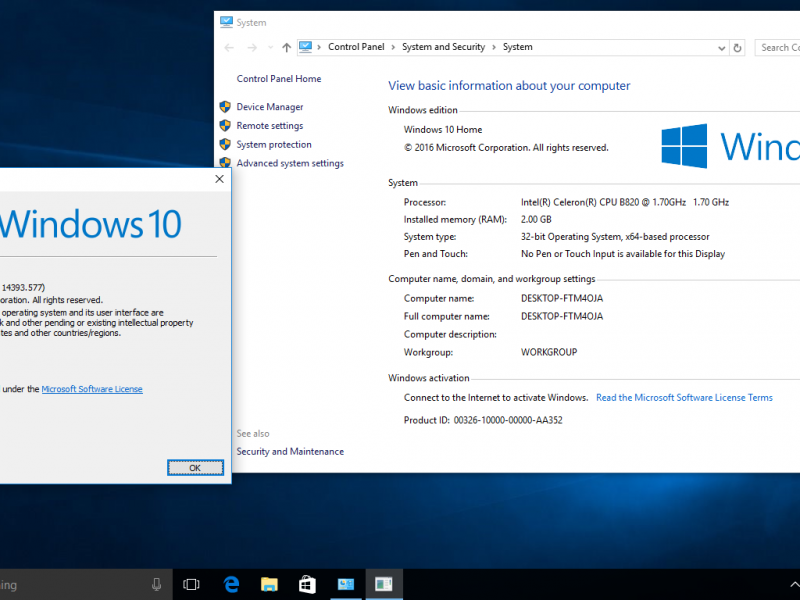The height and width of the screenshot is (600, 800).
Task: Open Advanced system settings
Action: pyautogui.click(x=290, y=163)
